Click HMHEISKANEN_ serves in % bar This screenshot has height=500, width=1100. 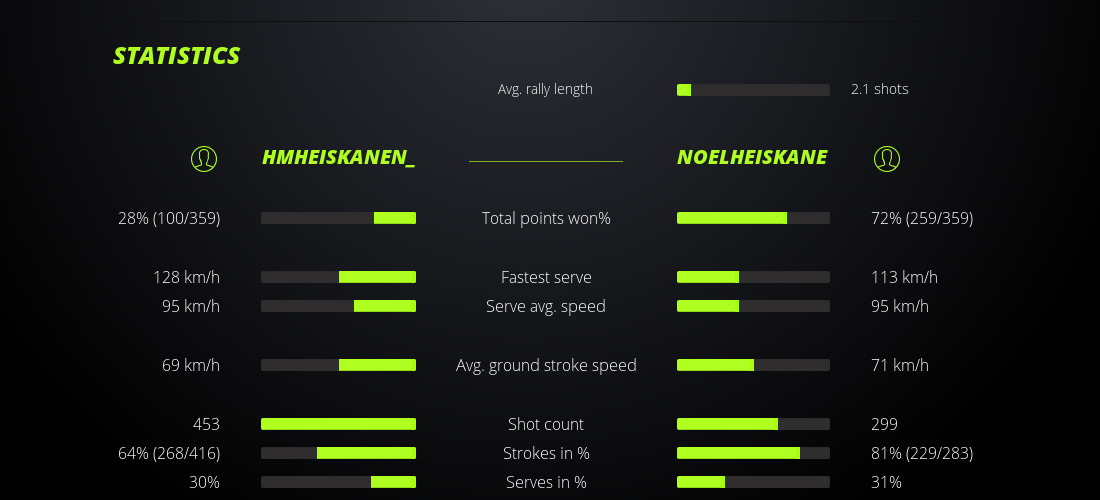coord(338,482)
